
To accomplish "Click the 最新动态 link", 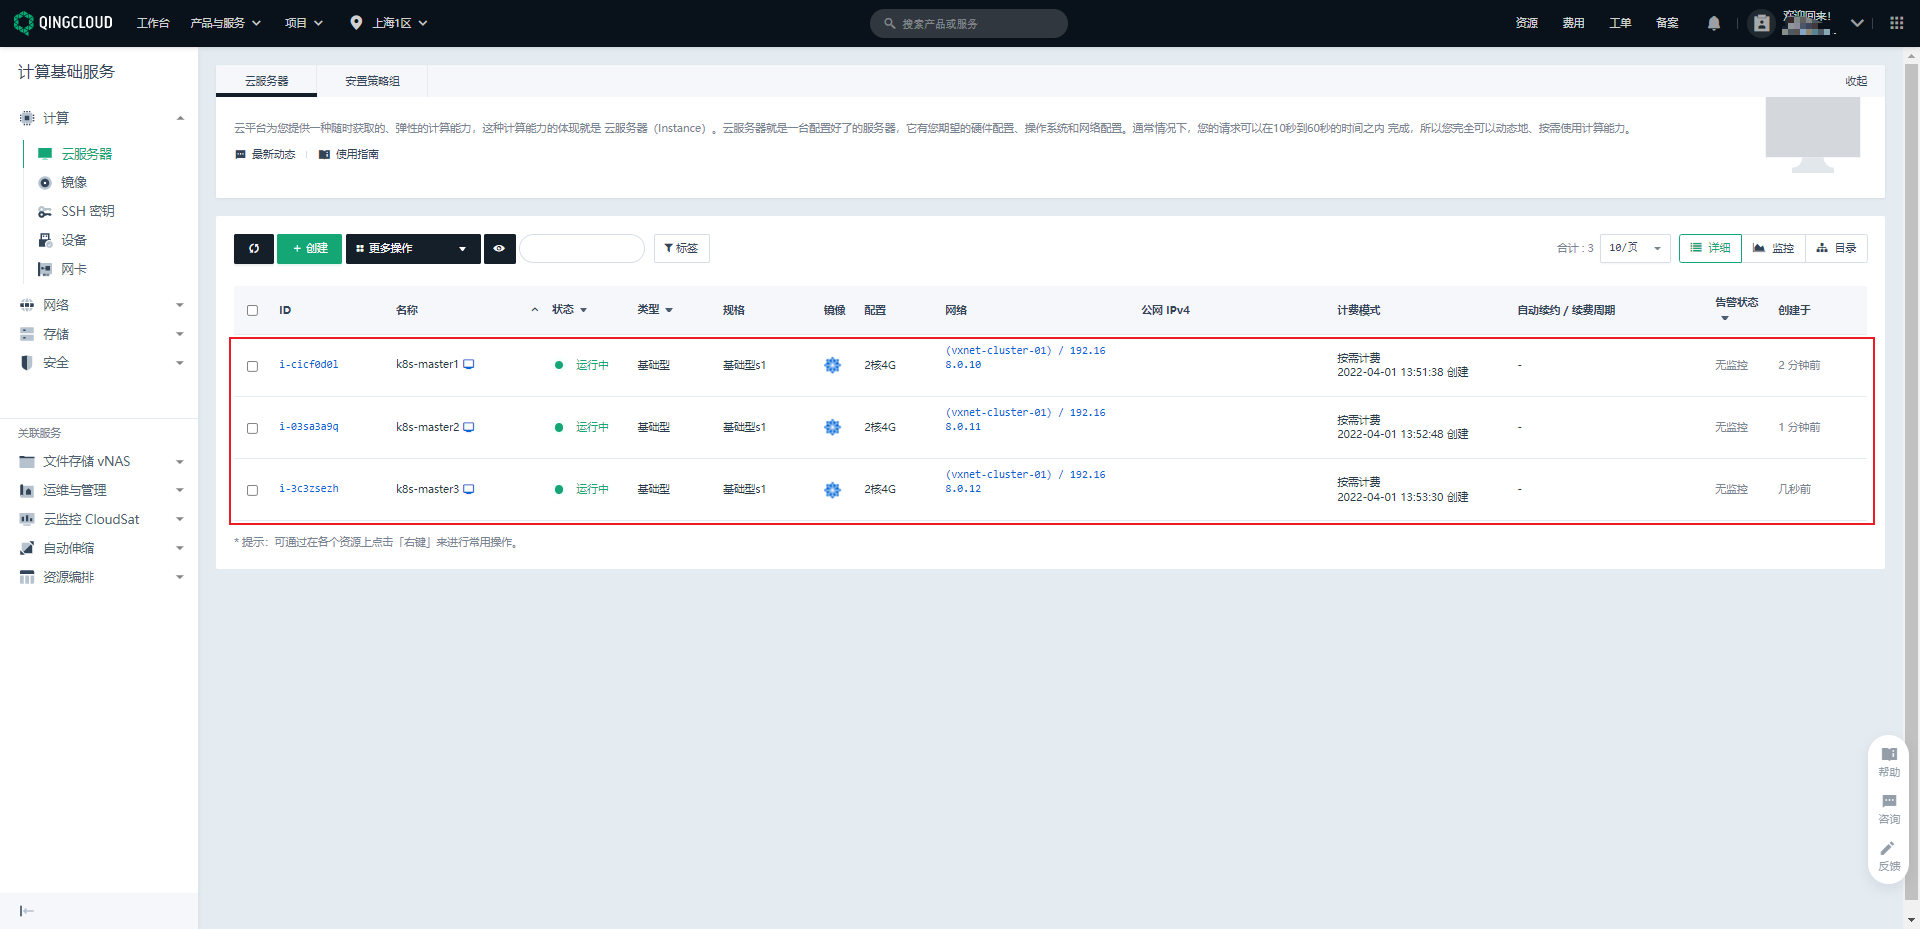I will (x=266, y=155).
